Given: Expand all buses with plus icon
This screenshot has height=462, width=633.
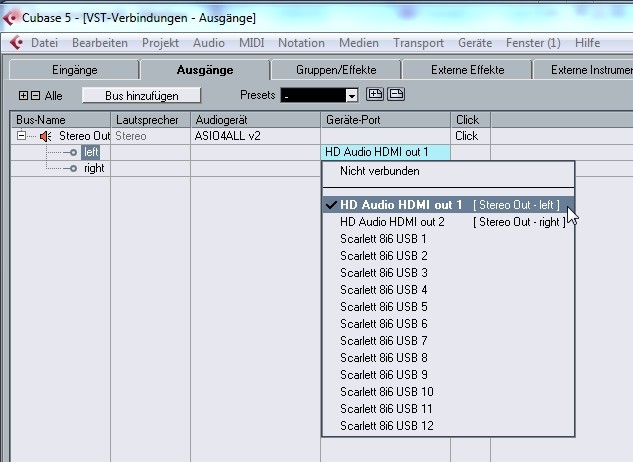Looking at the screenshot, I should 23,96.
